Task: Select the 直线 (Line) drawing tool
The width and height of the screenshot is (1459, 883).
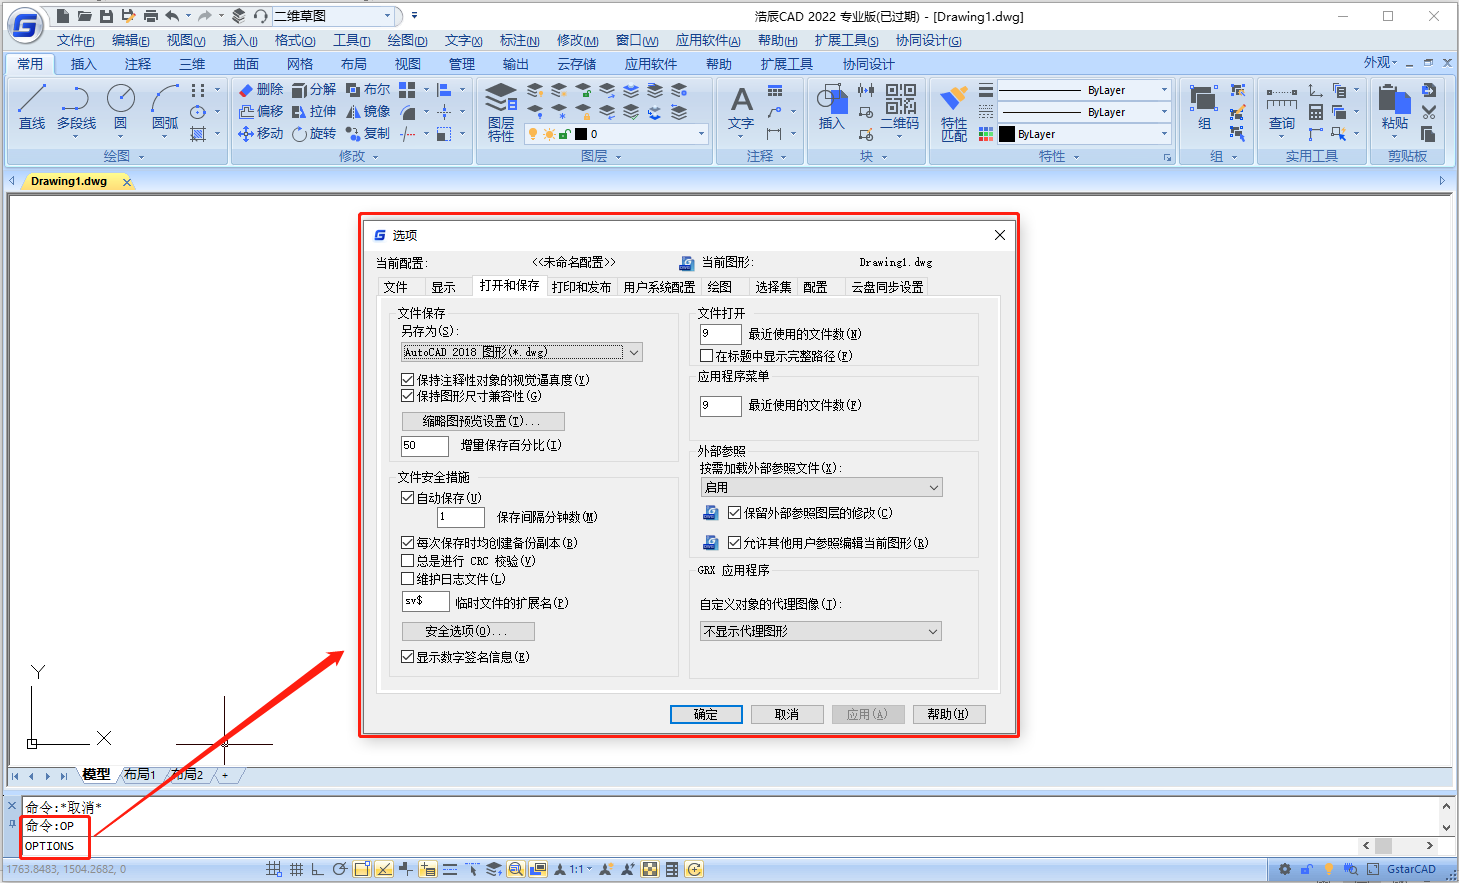Action: click(x=32, y=106)
